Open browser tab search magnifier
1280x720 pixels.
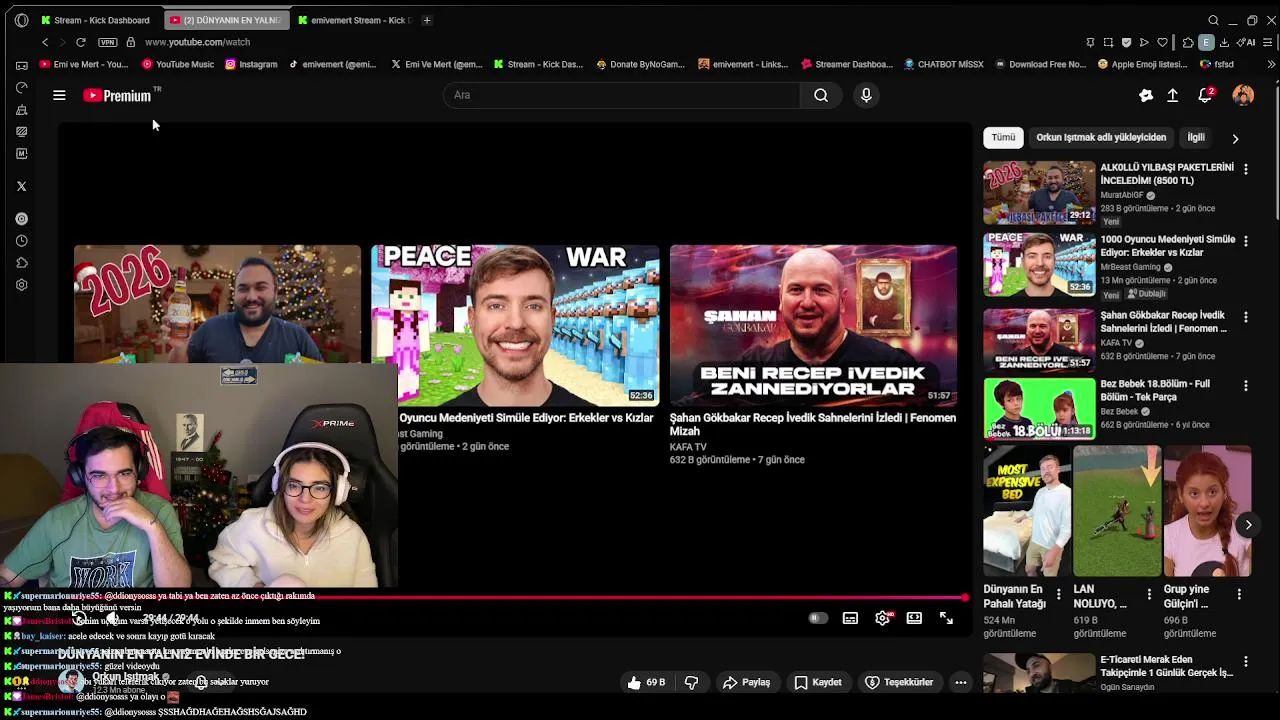[1213, 20]
